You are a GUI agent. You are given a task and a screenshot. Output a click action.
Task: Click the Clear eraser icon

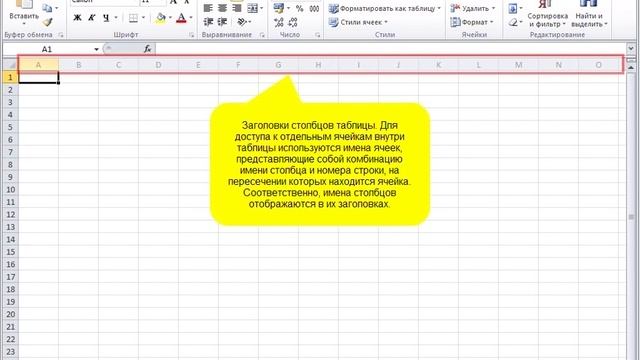(x=513, y=22)
